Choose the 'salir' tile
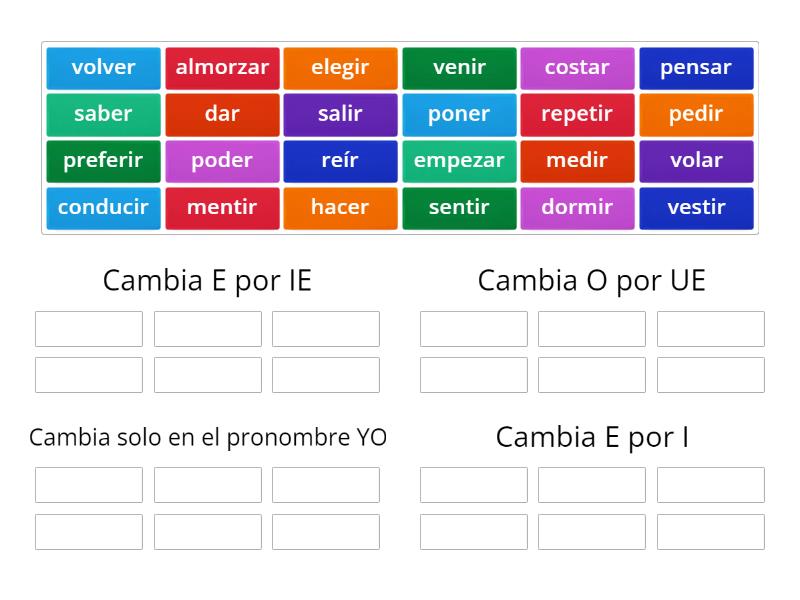Viewport: 800px width, 600px height. (340, 114)
